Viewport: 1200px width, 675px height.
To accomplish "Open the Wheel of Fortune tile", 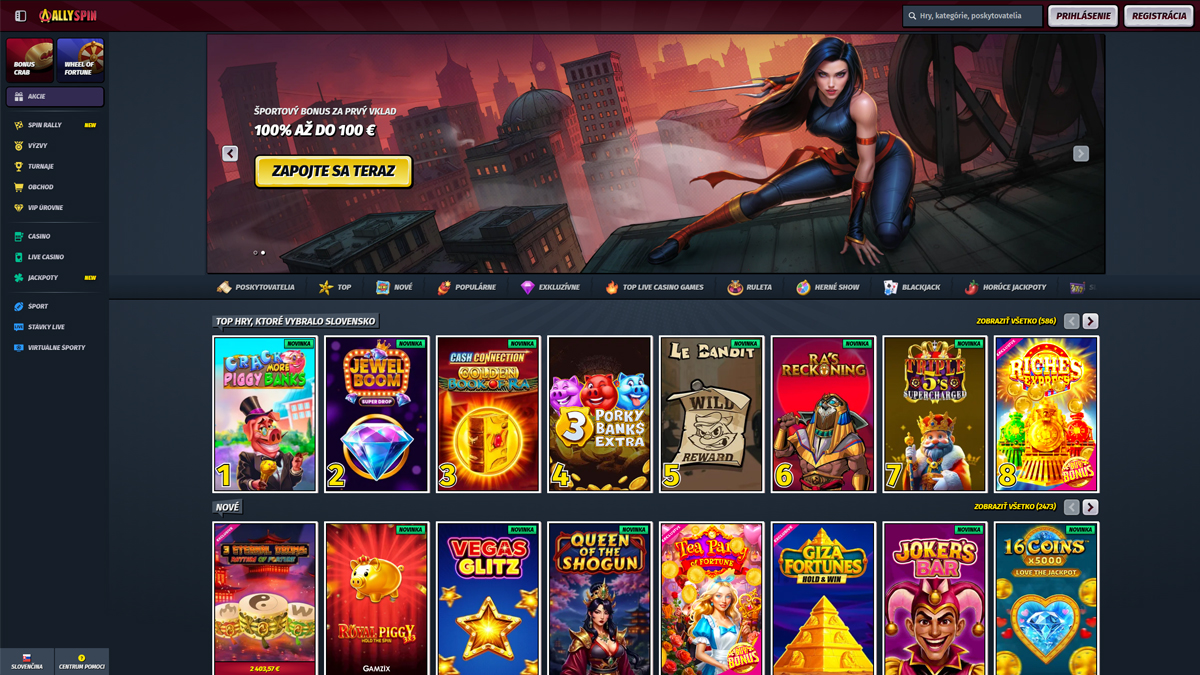I will point(80,60).
